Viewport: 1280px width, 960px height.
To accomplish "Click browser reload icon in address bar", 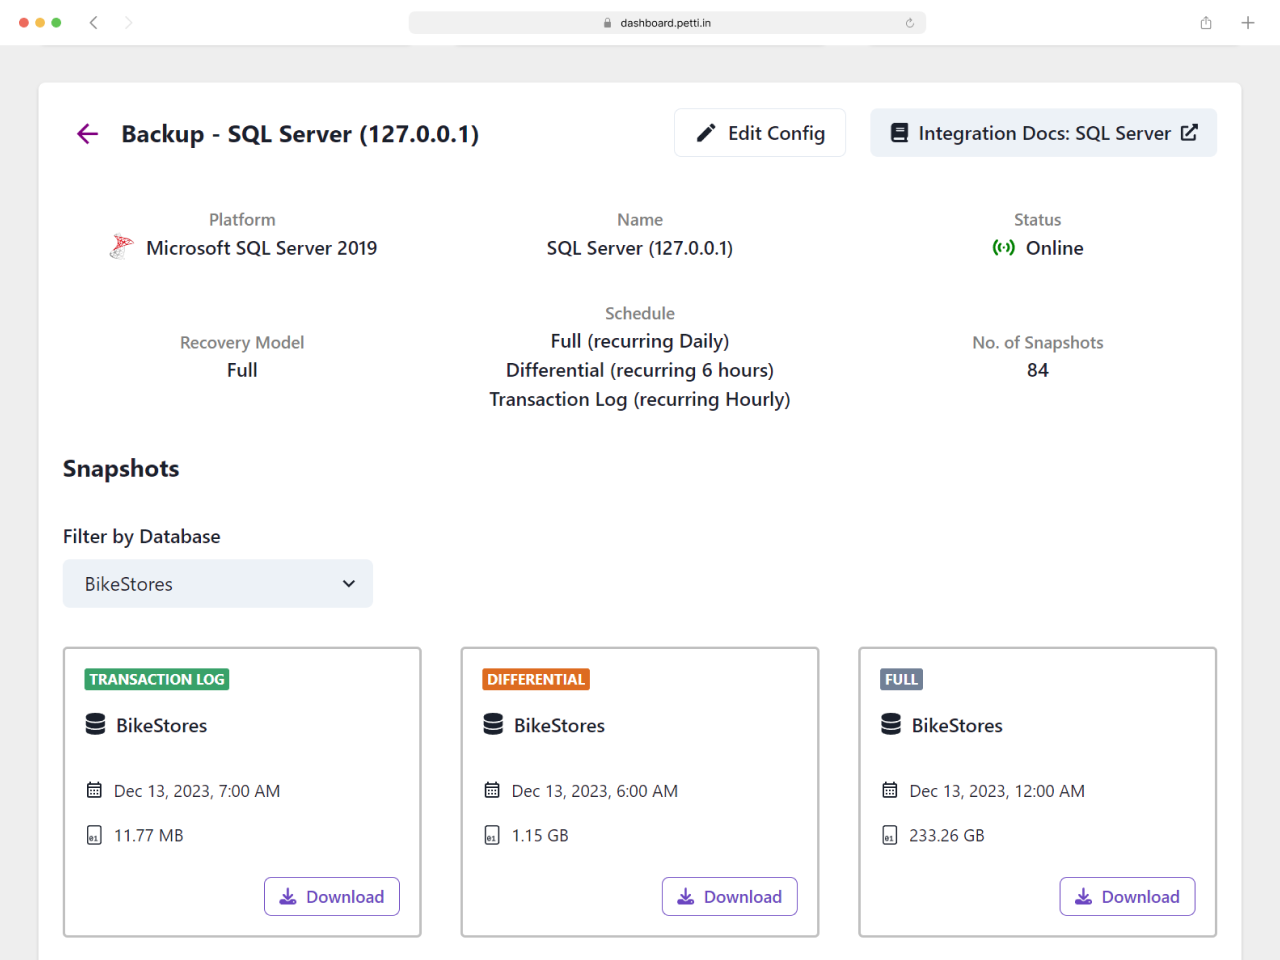I will [910, 23].
